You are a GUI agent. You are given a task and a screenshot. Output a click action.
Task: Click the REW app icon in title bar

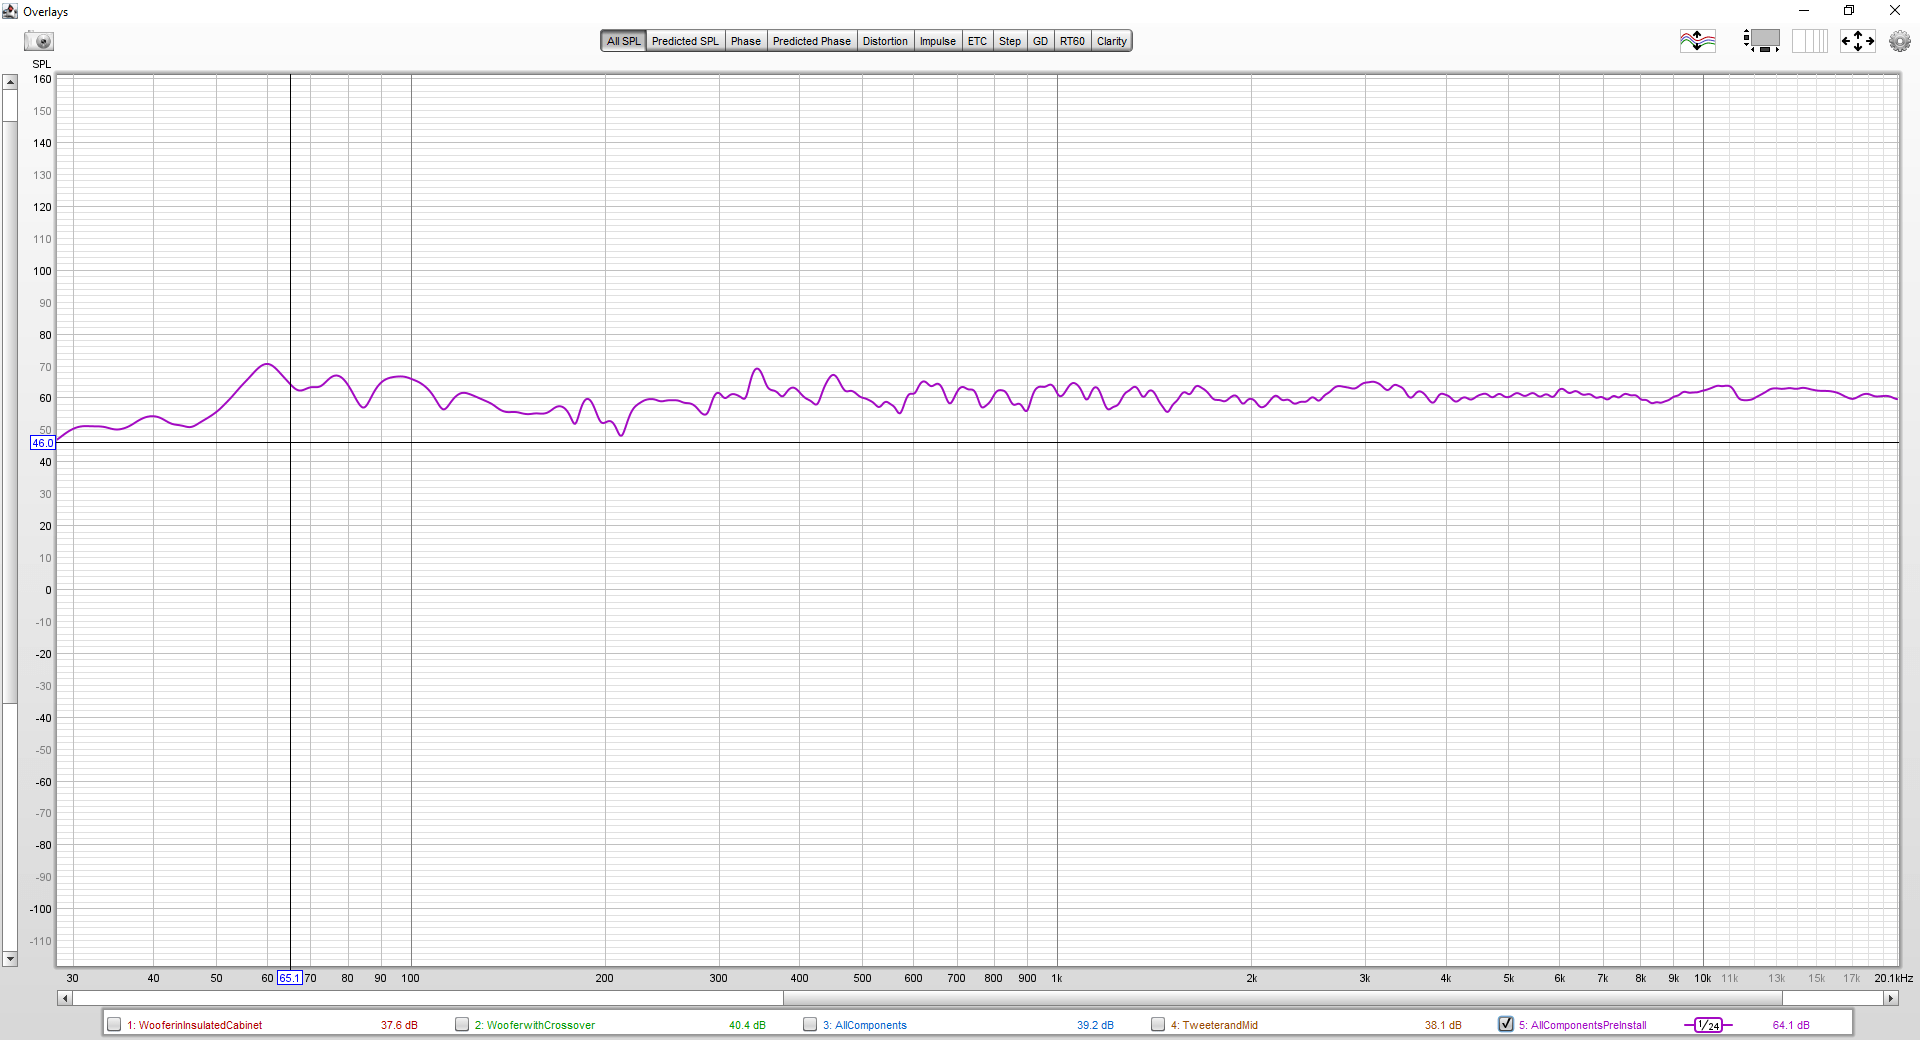(10, 11)
